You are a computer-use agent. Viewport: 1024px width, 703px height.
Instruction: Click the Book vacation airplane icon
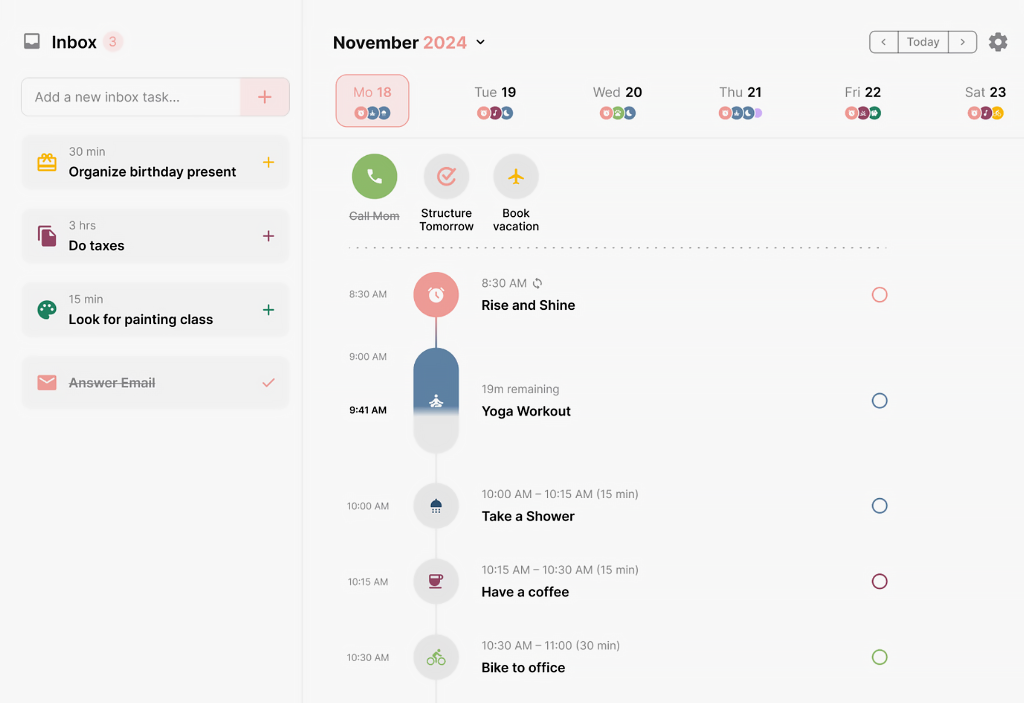pyautogui.click(x=515, y=176)
